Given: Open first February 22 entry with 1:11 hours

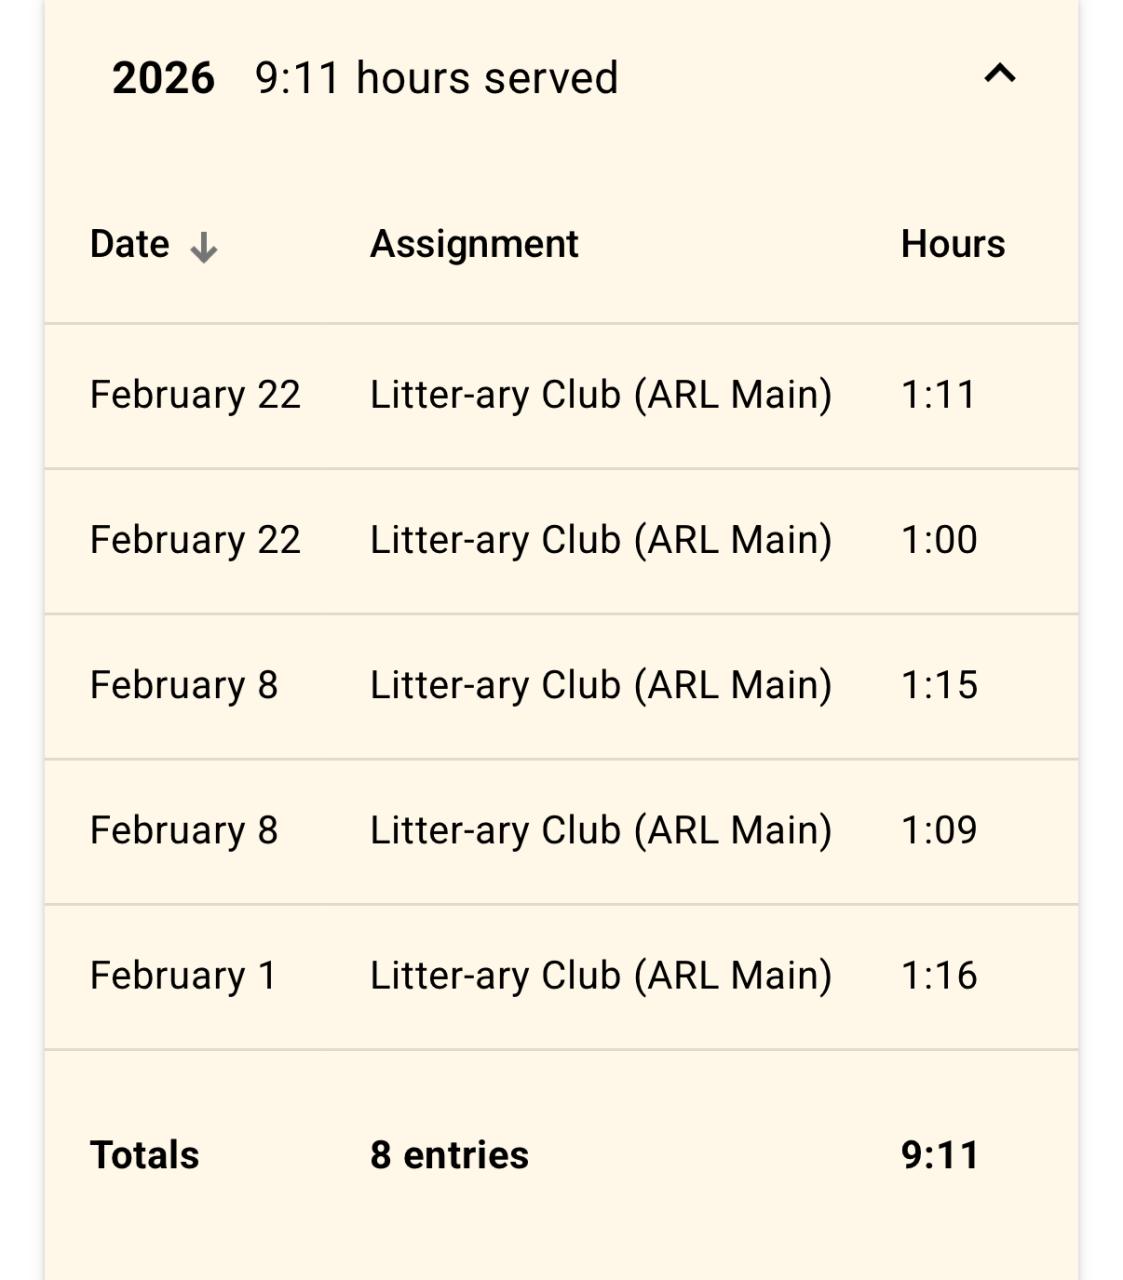Looking at the screenshot, I should point(561,396).
